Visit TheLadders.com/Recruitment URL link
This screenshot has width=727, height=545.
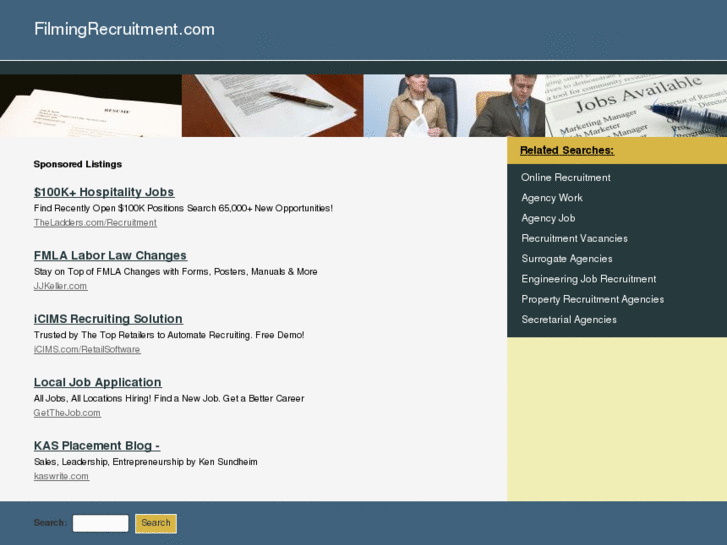coord(95,223)
